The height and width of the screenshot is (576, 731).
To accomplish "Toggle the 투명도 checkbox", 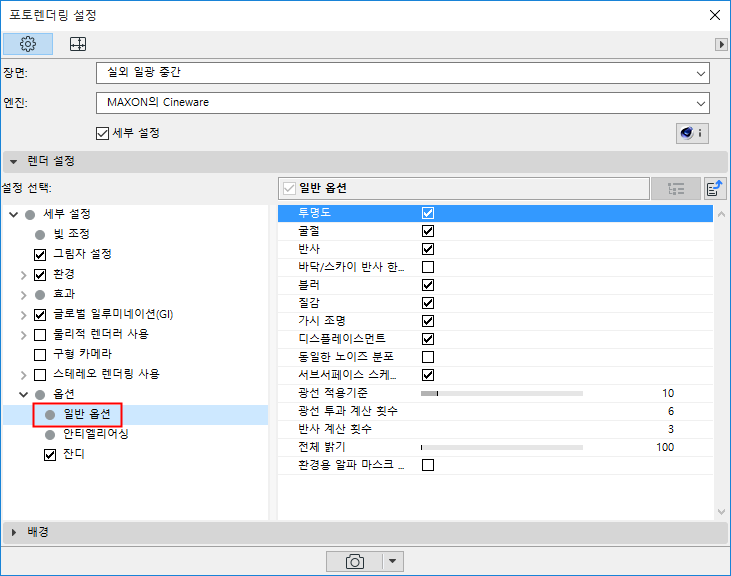I will pos(428,213).
